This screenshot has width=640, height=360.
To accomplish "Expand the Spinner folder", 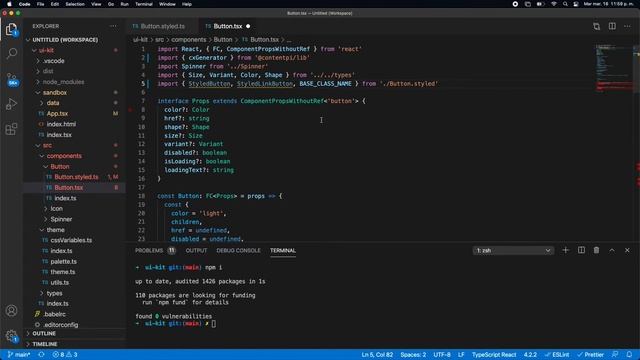I will coord(61,219).
